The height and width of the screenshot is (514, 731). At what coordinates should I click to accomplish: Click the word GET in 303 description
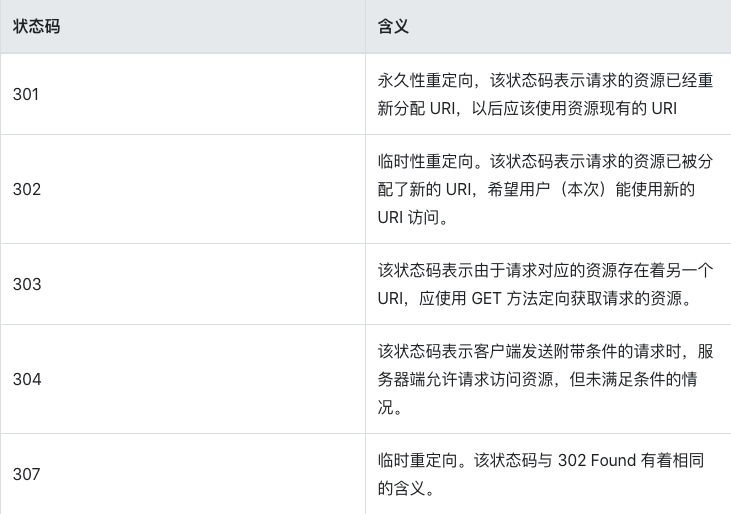[x=486, y=298]
